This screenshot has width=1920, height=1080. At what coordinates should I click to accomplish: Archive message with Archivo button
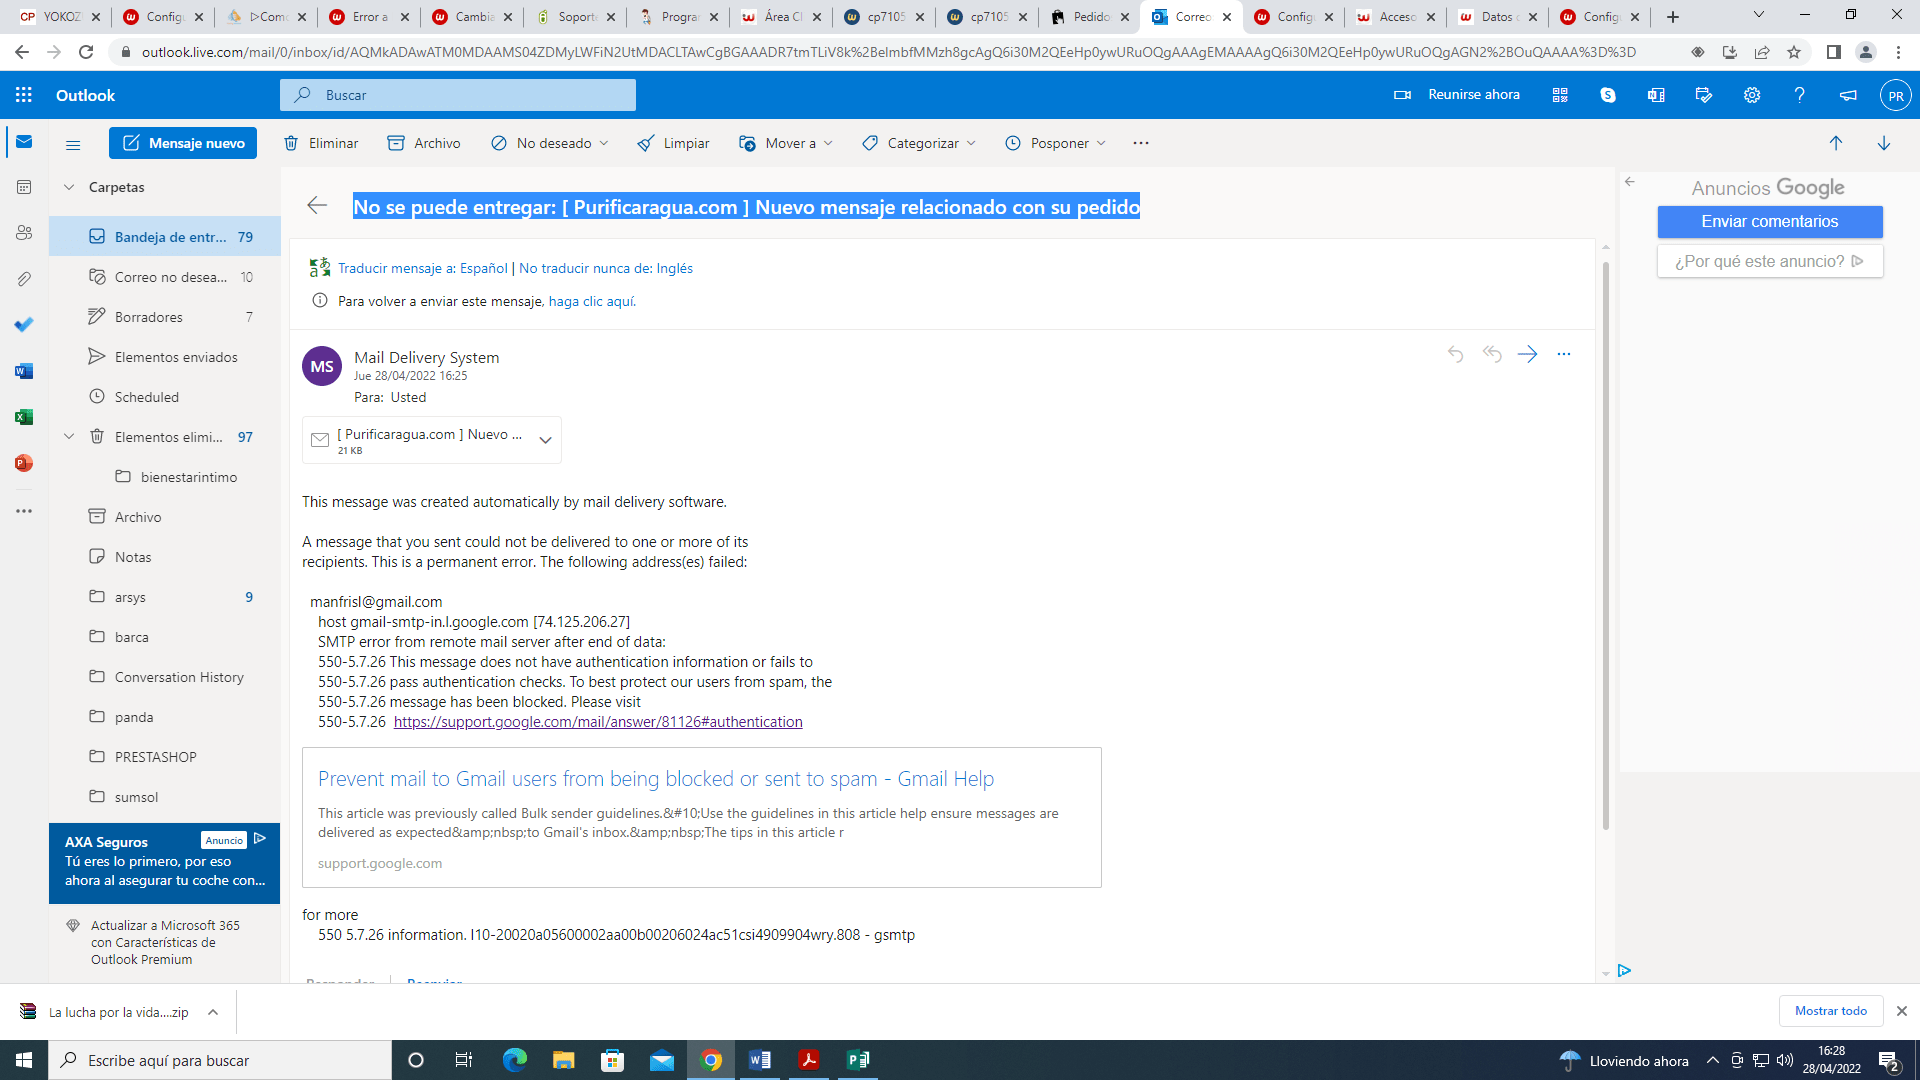click(x=424, y=143)
